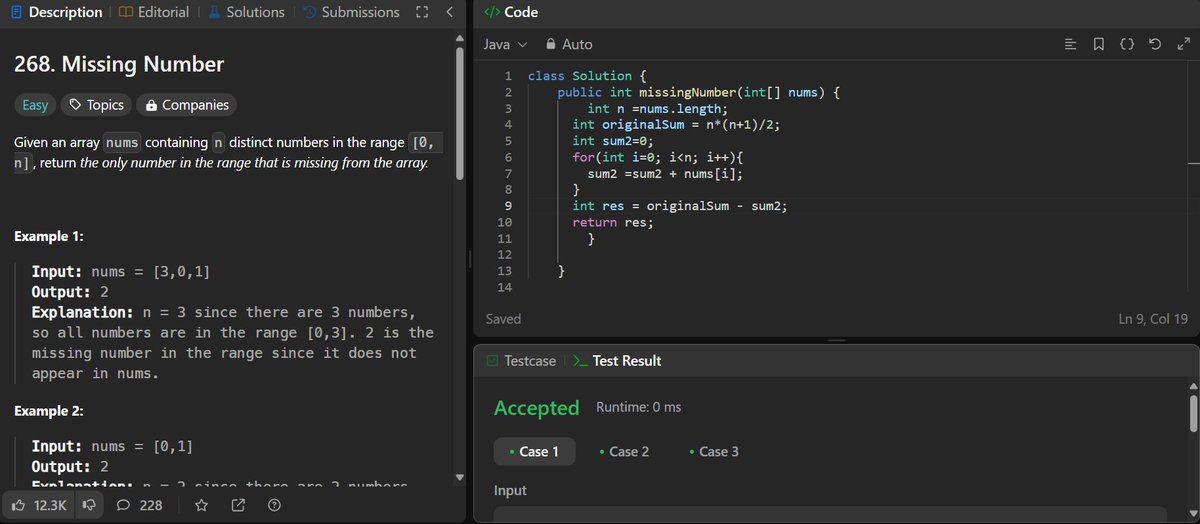Click the '268. Missing Number' title
1200x524 pixels.
(119, 65)
